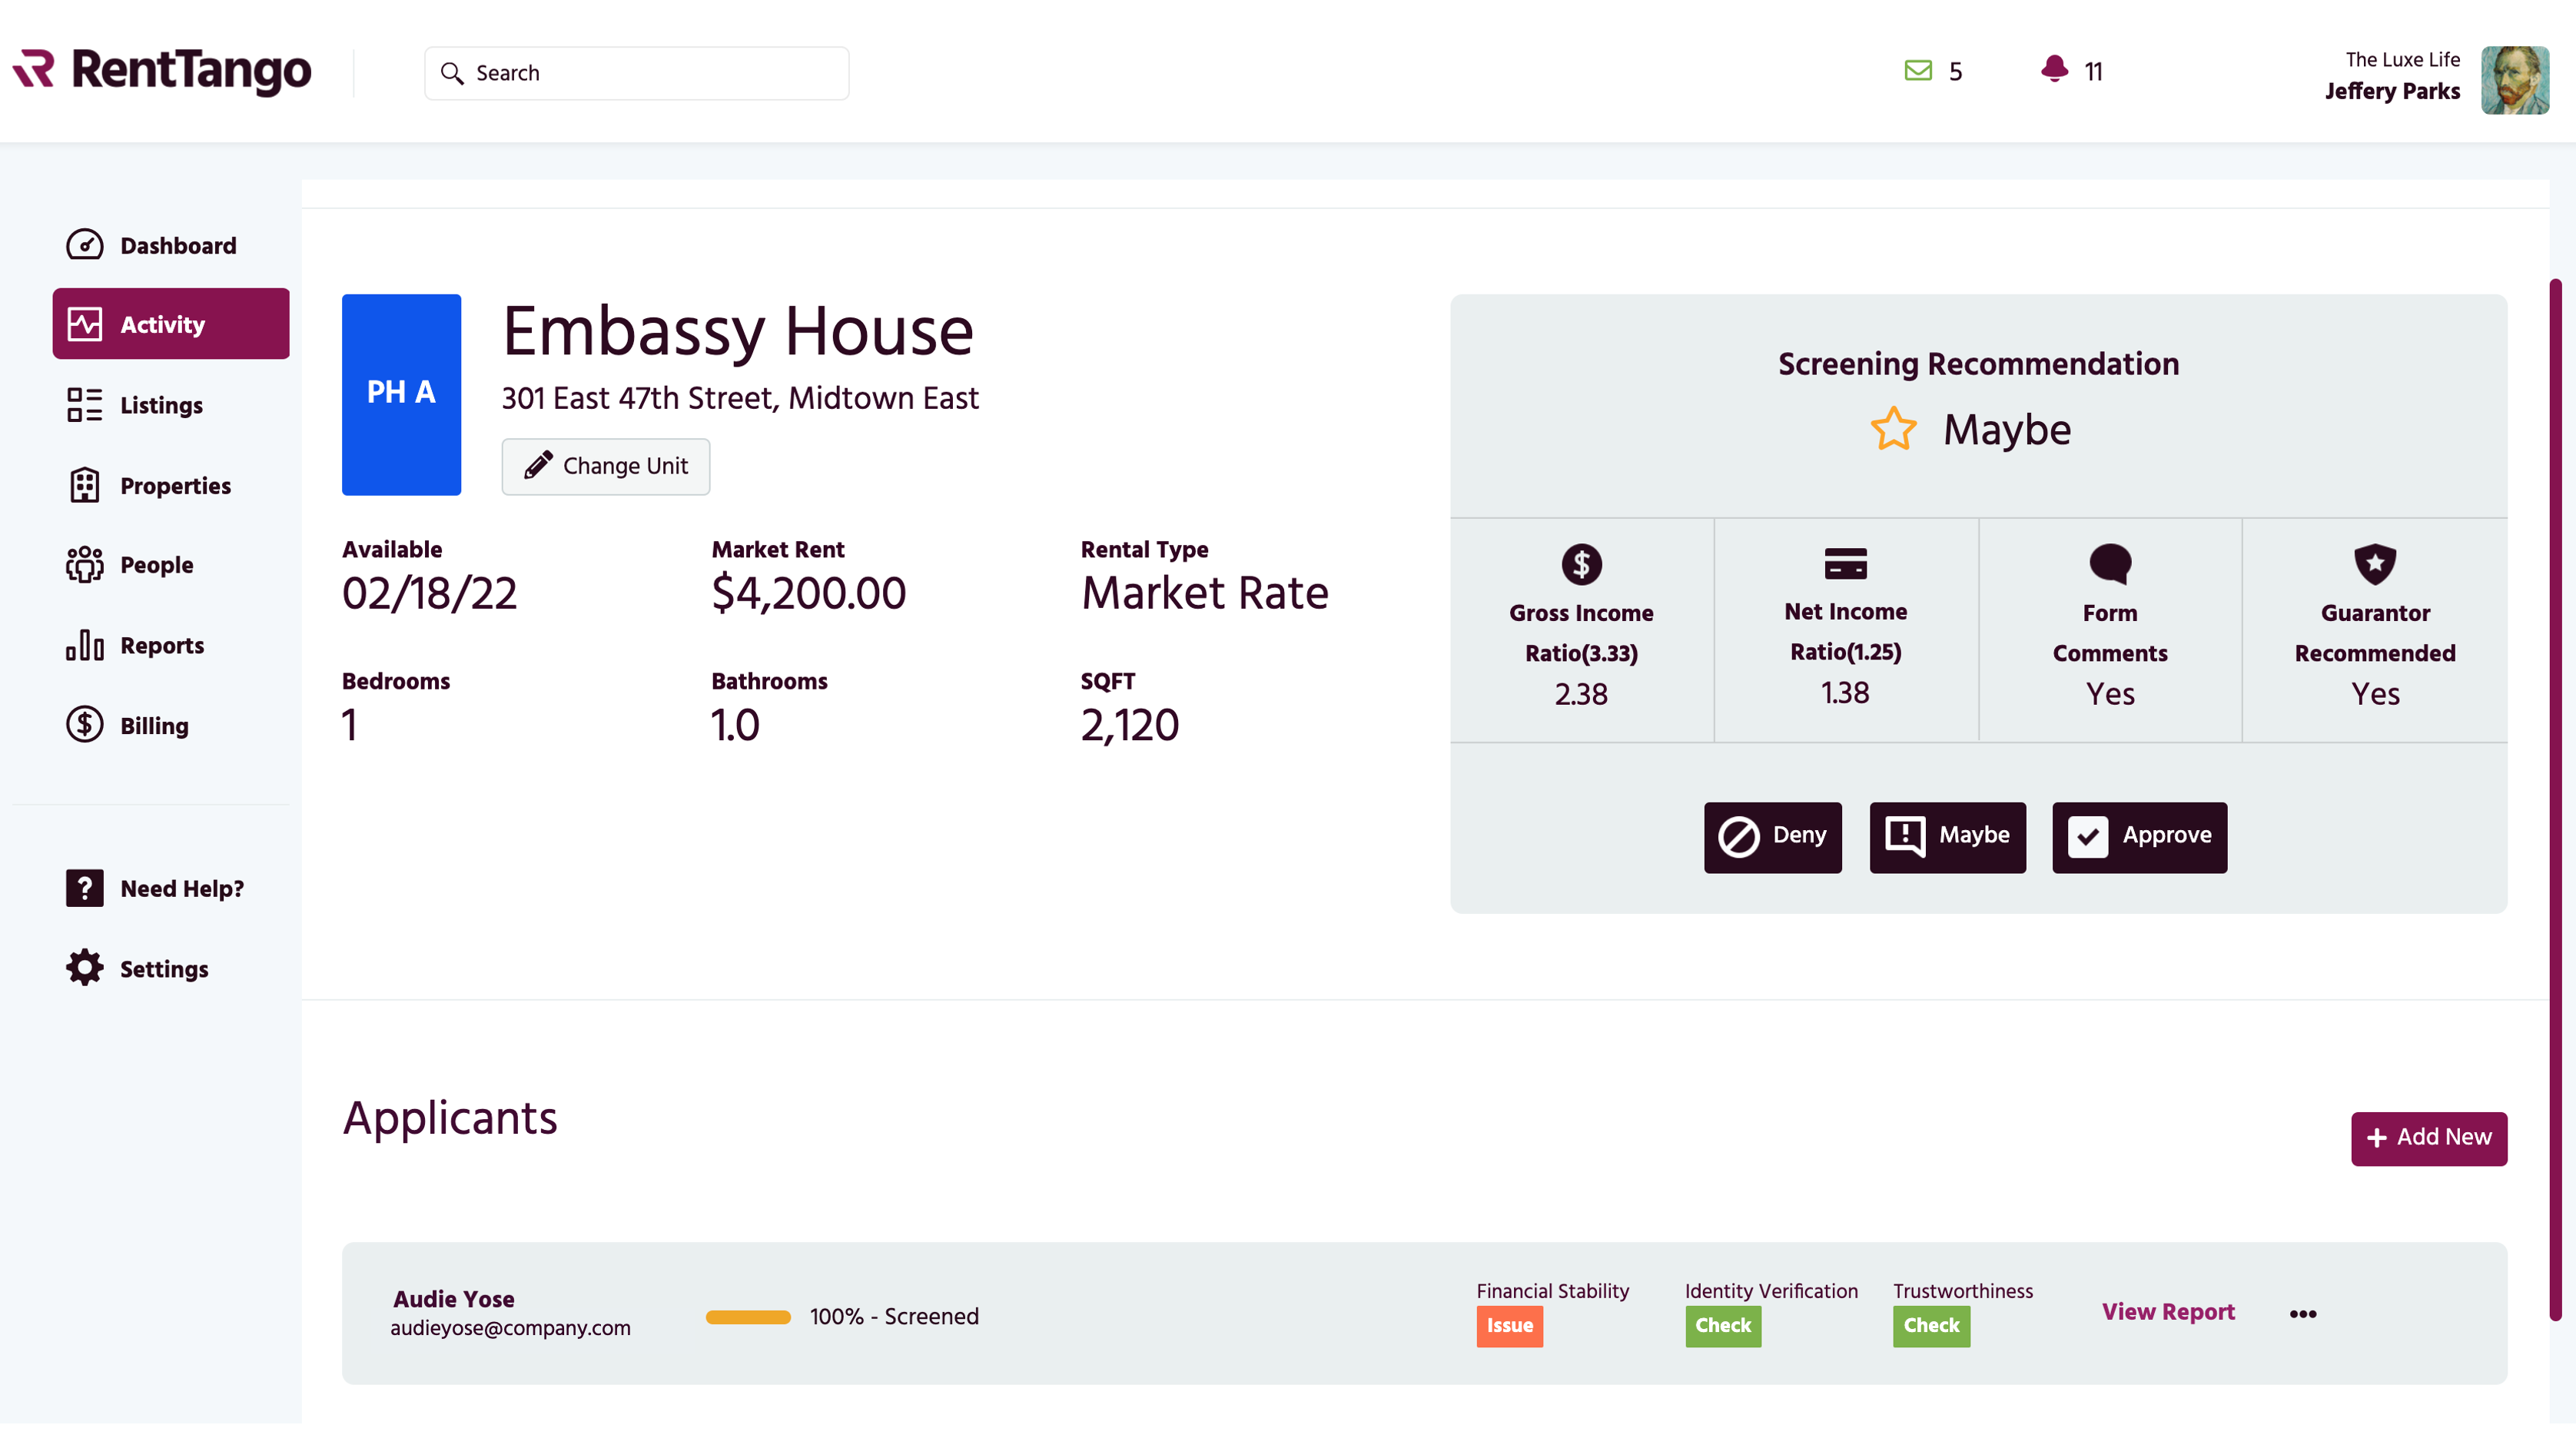The image size is (2576, 1445).
Task: Click the Maybe recommendation star icon
Action: pos(1893,429)
